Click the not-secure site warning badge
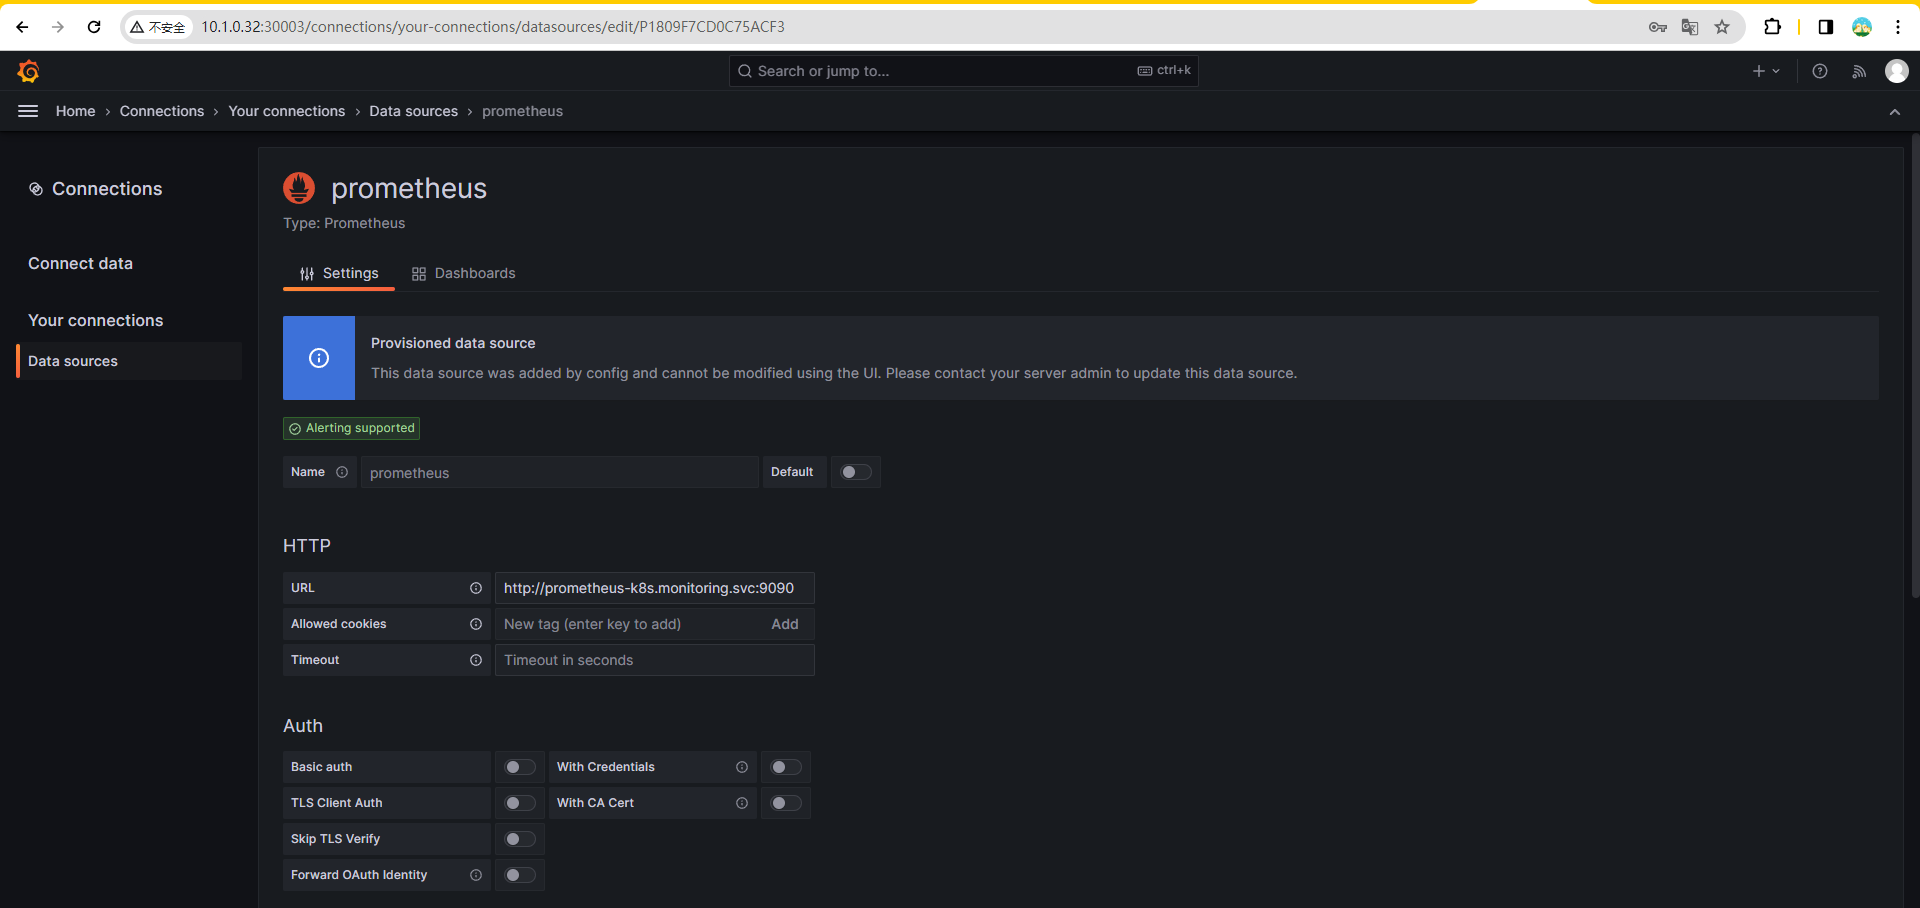Viewport: 1920px width, 908px height. [158, 27]
